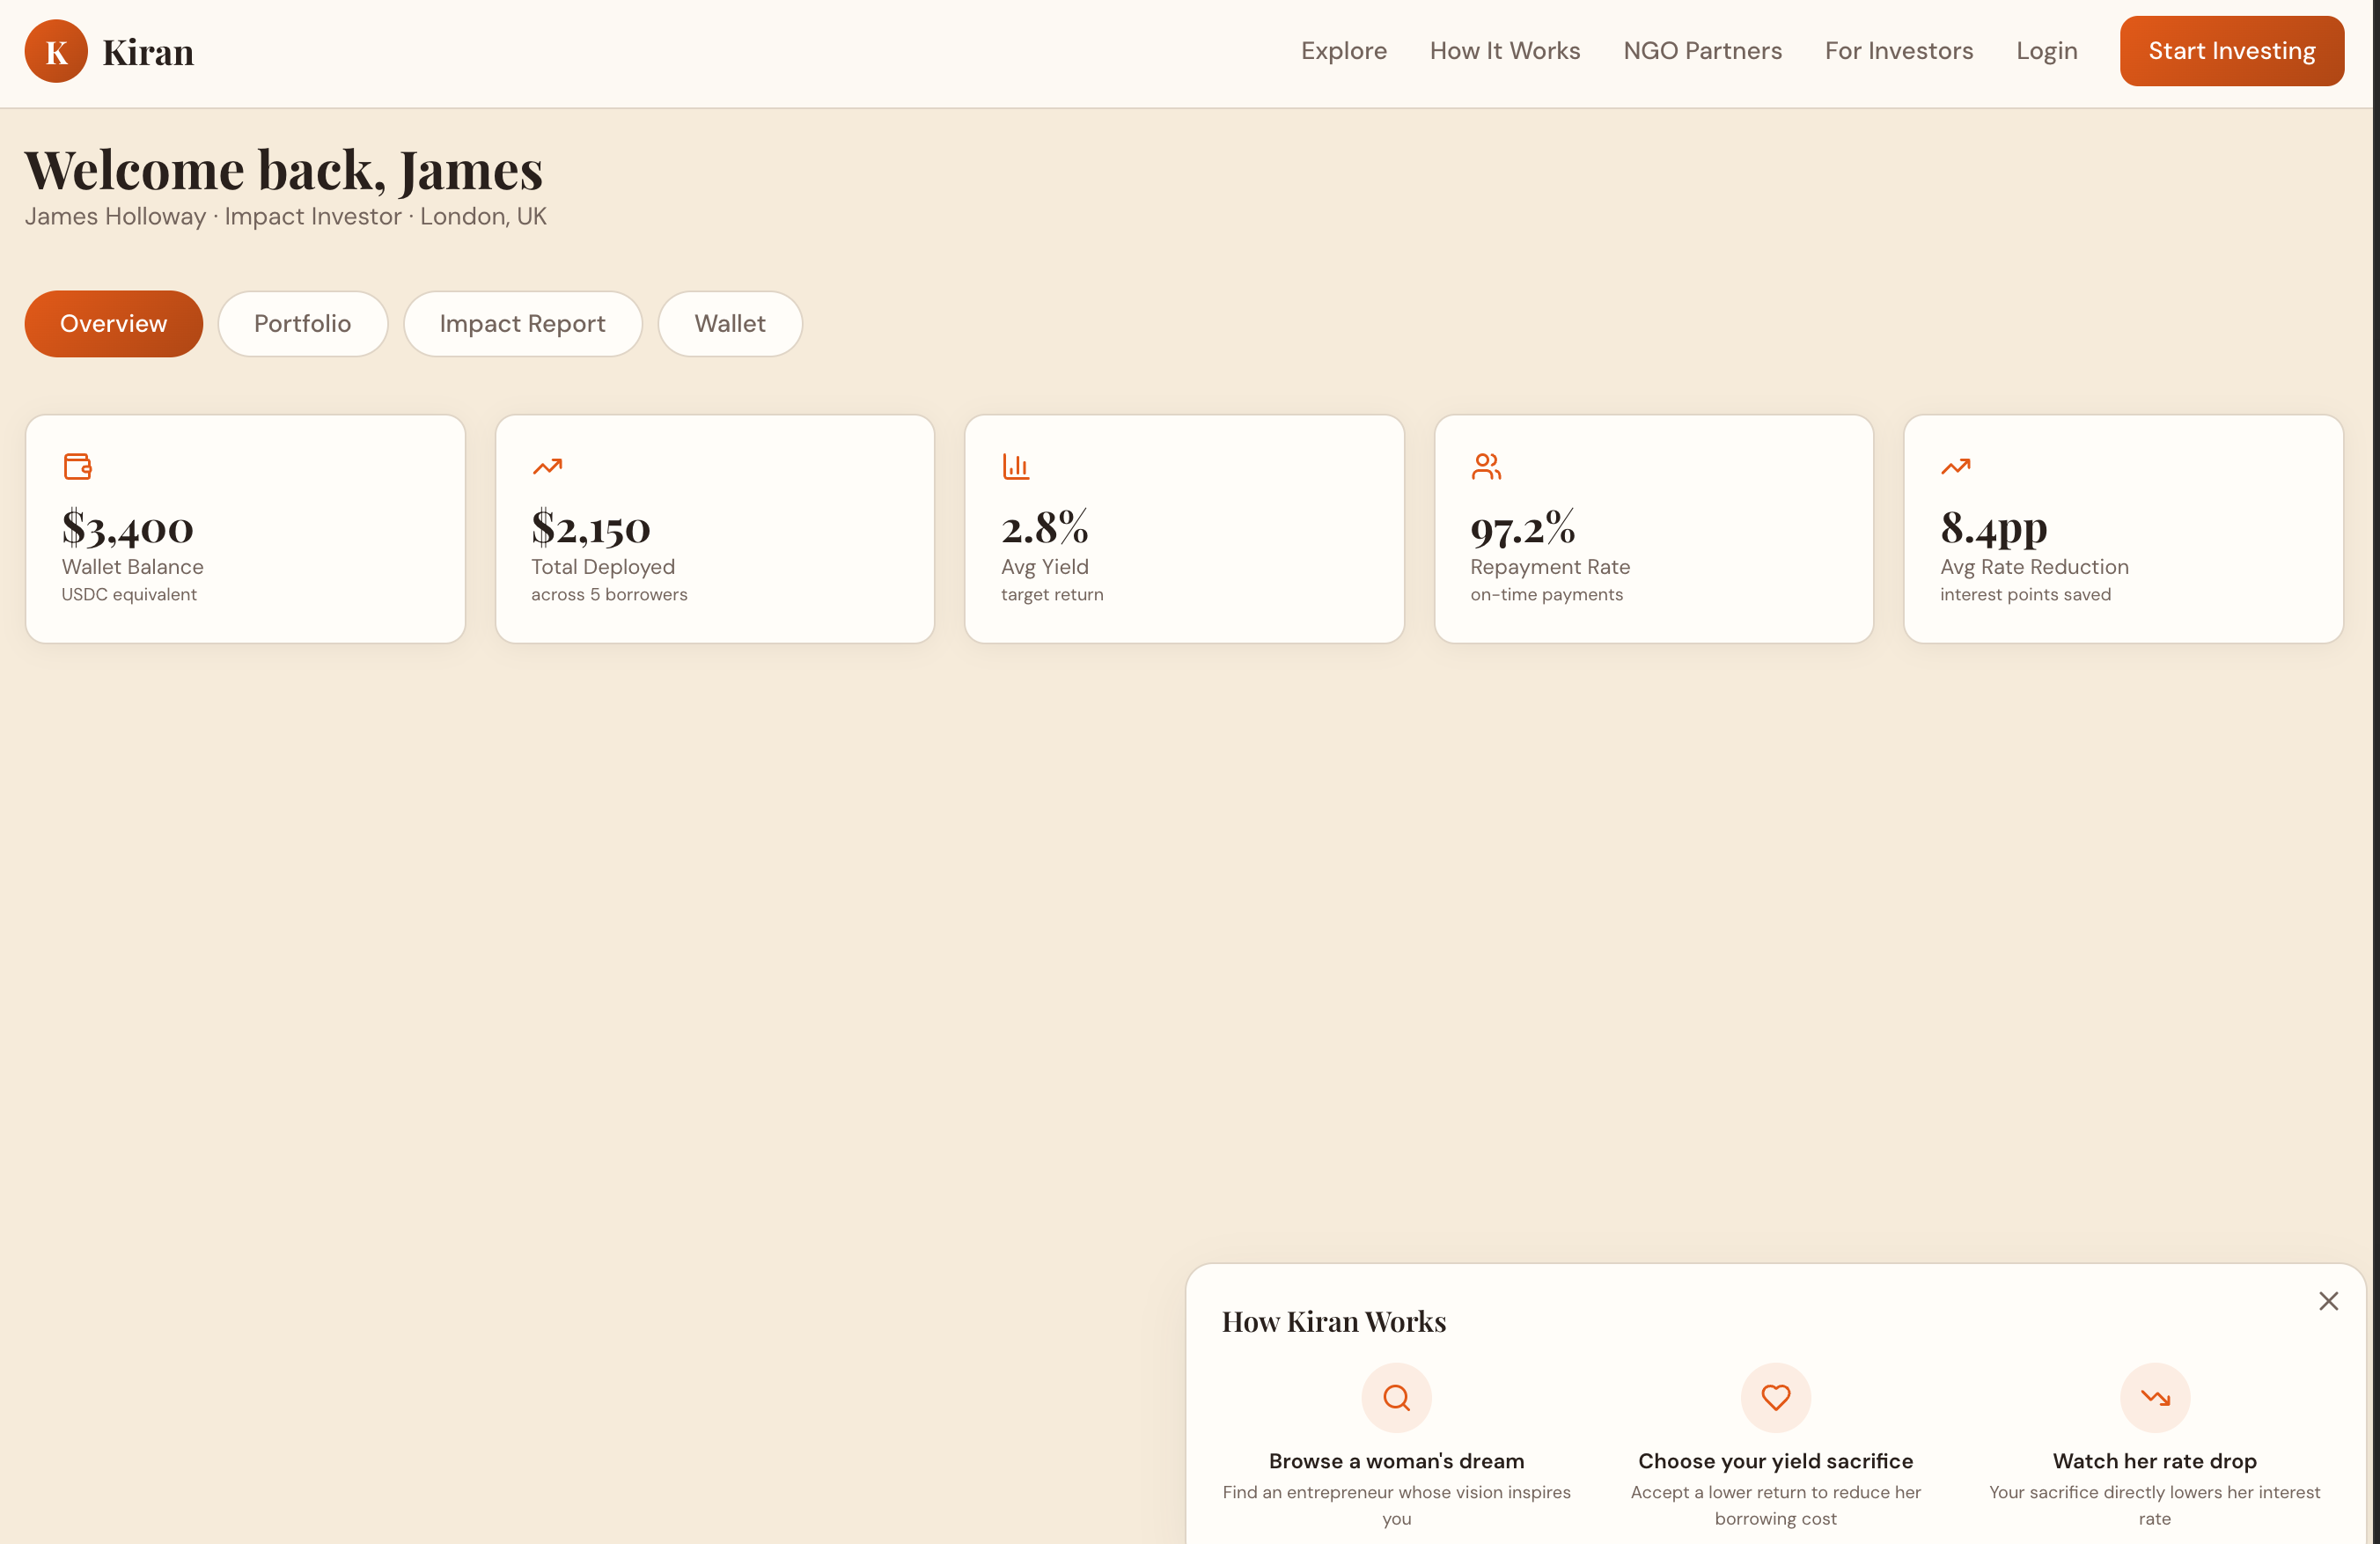
Task: Open NGO Partners in the navigation
Action: click(1702, 51)
